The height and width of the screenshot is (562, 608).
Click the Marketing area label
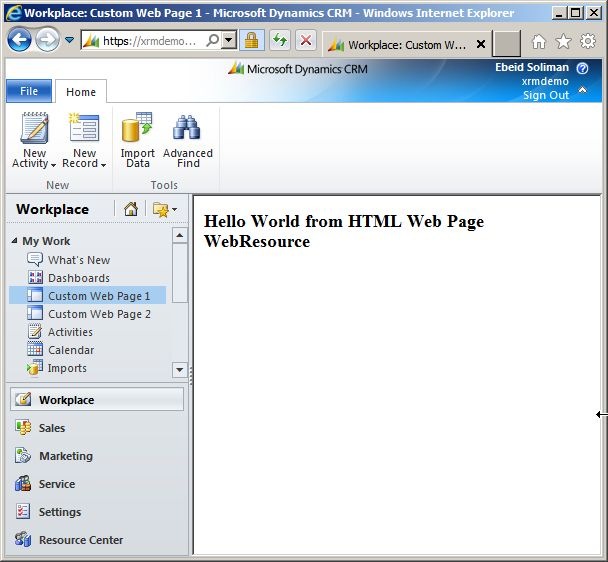66,456
